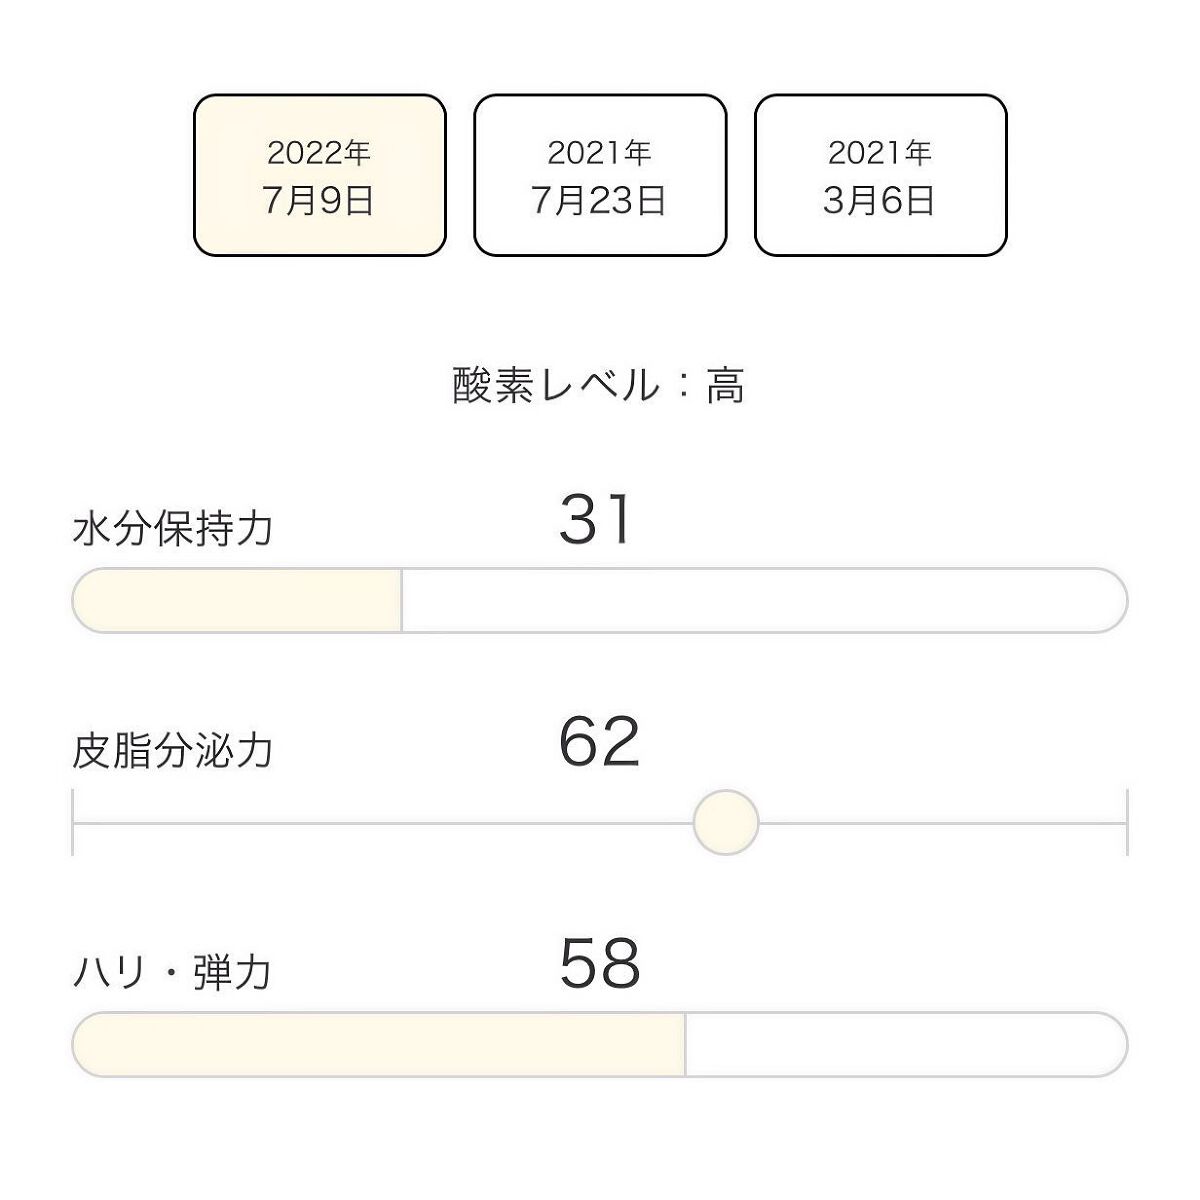Switch to the 2021年7月23日 date tab

599,176
